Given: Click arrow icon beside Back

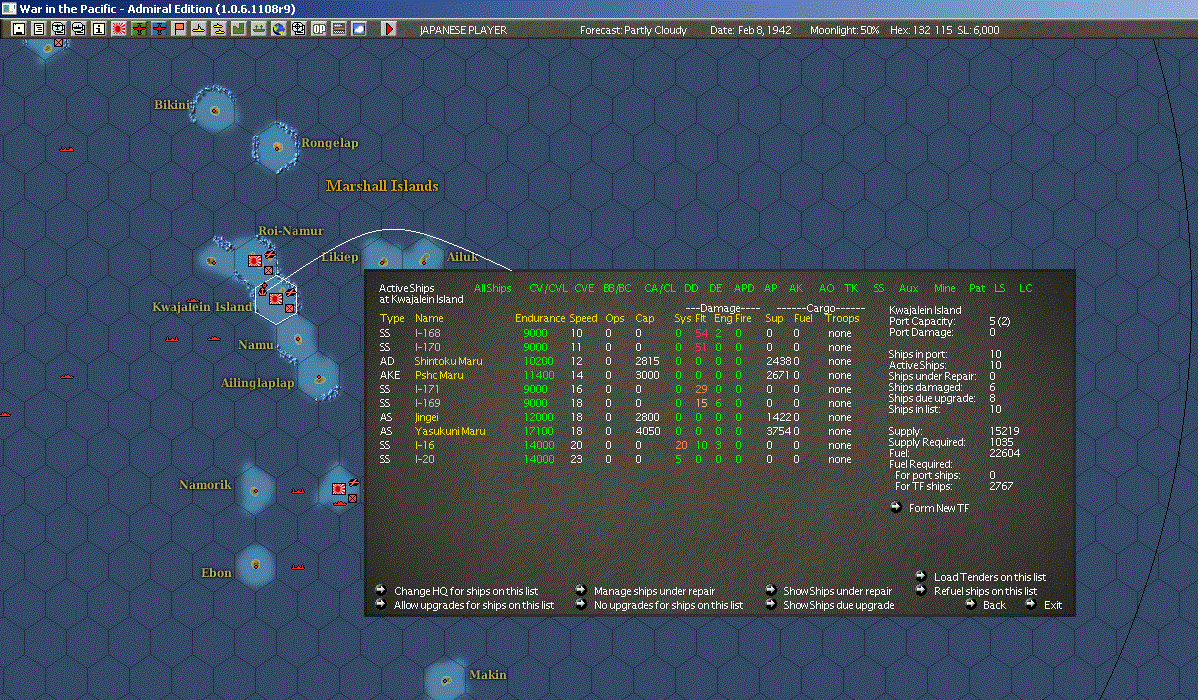Looking at the screenshot, I should (970, 604).
